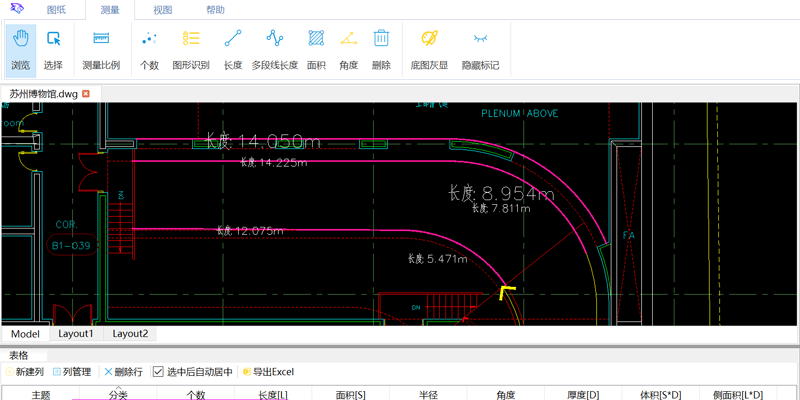Image resolution: width=800 pixels, height=400 pixels.
Task: Choose the 角度 angle tool
Action: point(348,51)
